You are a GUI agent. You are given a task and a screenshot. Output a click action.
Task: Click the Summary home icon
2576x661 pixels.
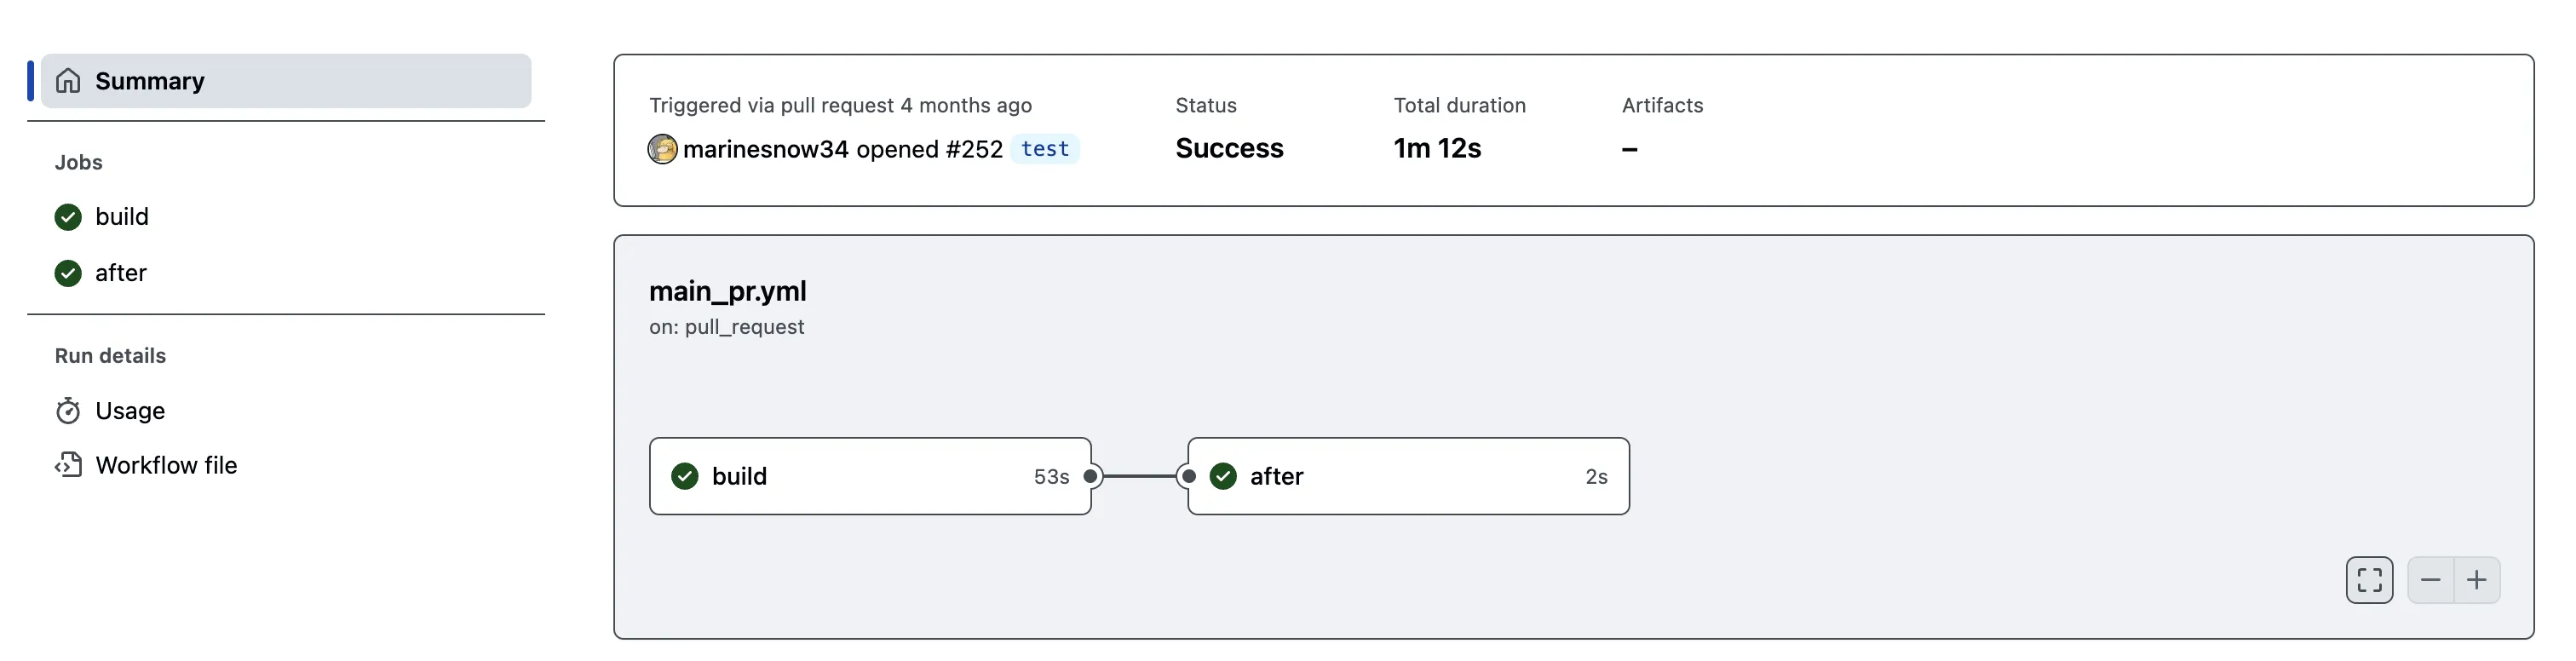pos(67,80)
